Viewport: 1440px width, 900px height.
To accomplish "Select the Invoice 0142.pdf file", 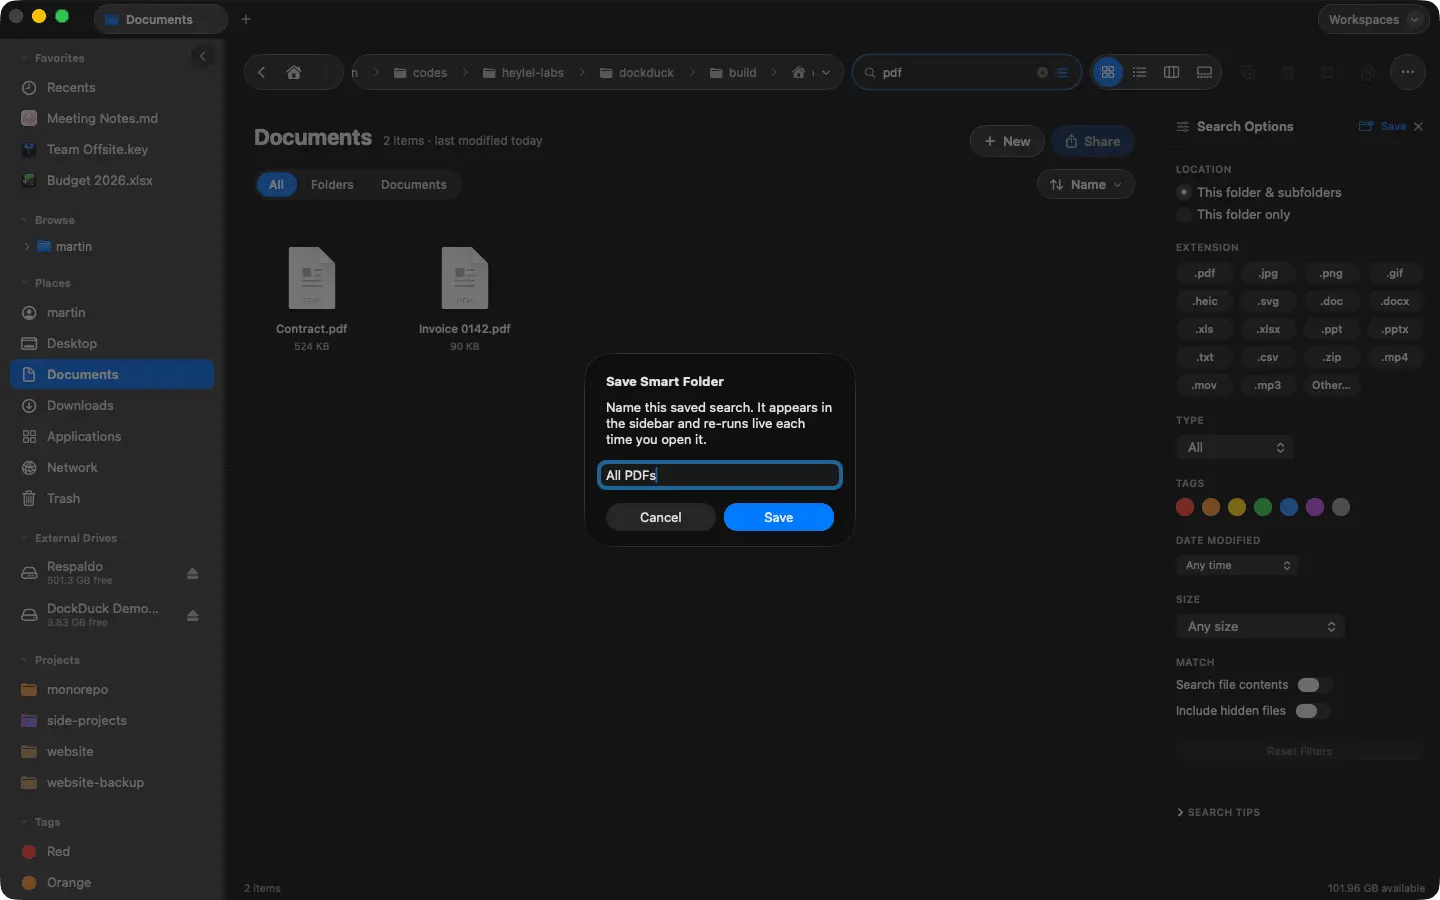I will [x=465, y=298].
